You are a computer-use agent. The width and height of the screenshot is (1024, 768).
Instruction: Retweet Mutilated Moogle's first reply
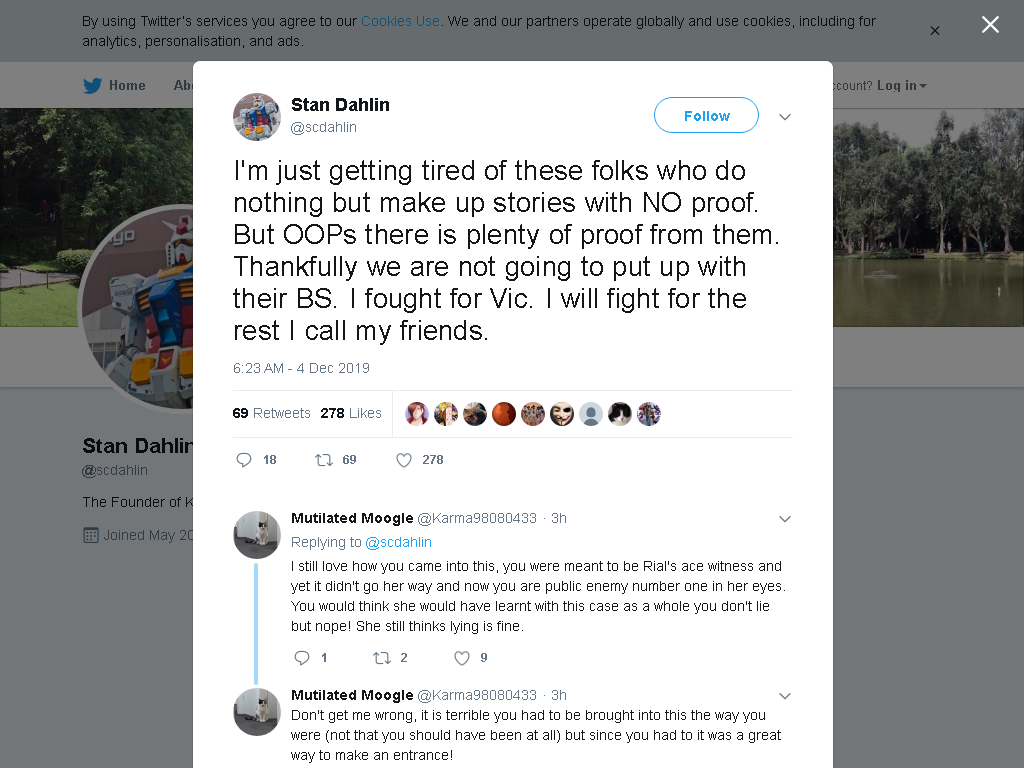pyautogui.click(x=382, y=658)
